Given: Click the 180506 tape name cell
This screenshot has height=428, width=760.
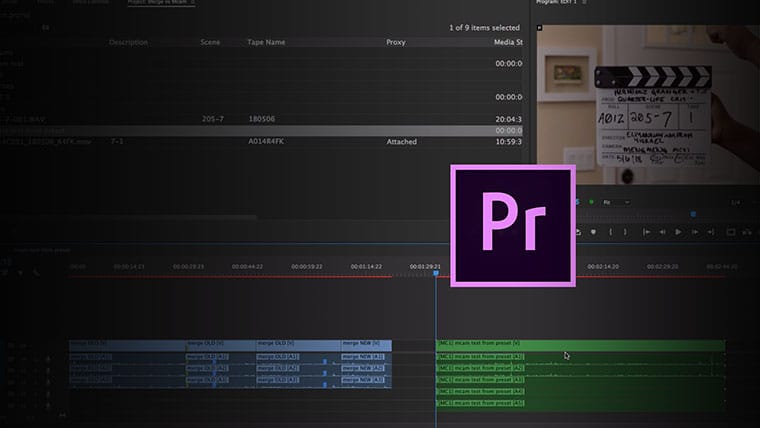Looking at the screenshot, I should click(261, 119).
